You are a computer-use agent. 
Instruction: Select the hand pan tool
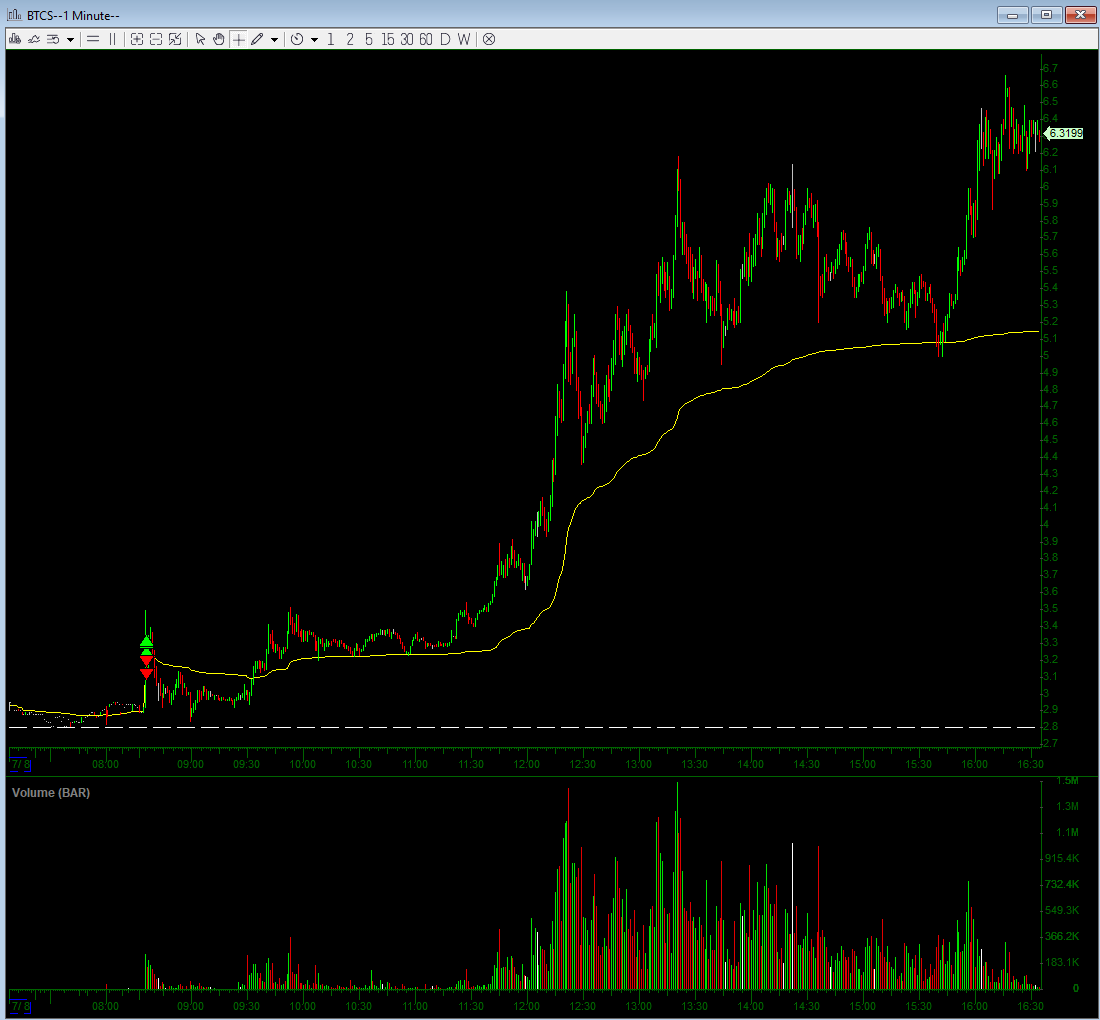tap(219, 39)
